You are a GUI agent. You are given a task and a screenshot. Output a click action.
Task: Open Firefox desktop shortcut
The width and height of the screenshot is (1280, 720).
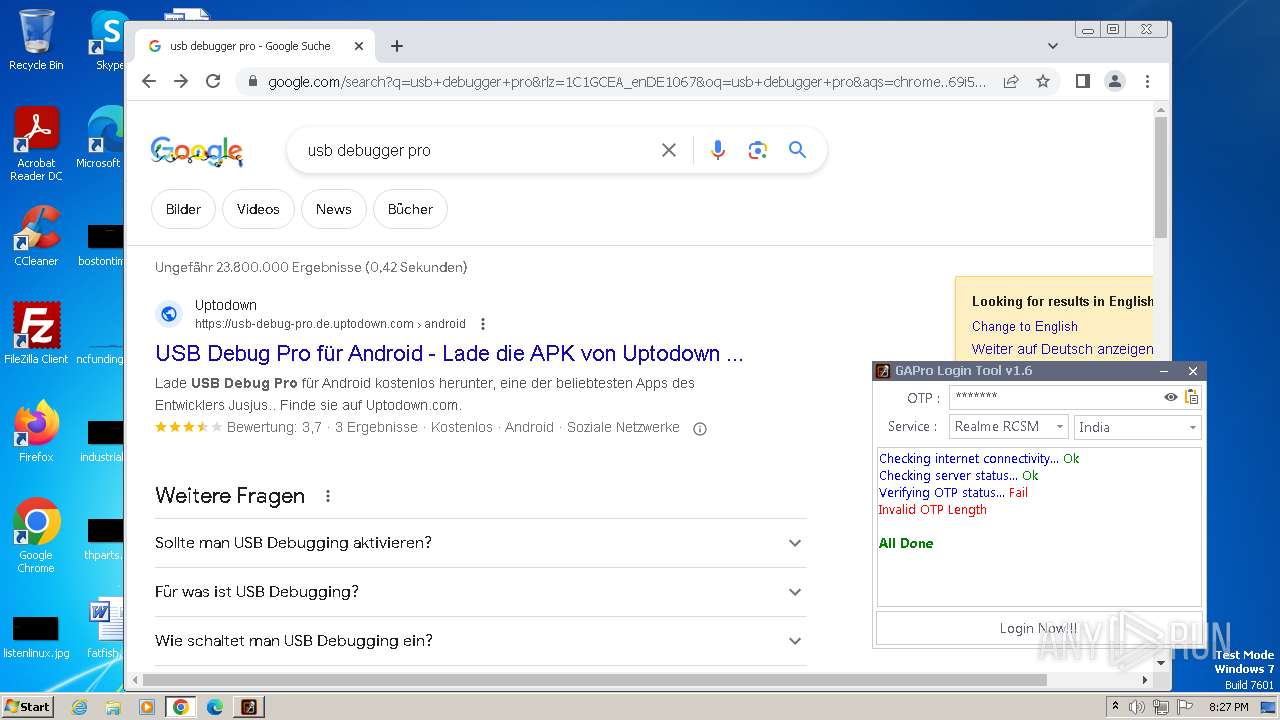click(36, 431)
